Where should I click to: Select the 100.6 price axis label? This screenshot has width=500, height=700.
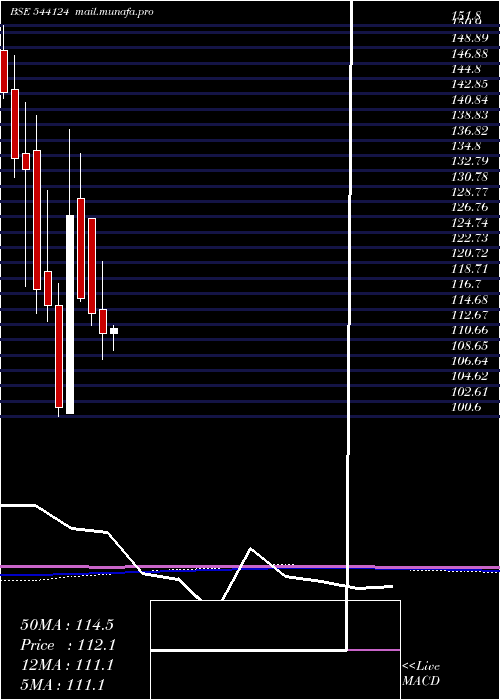click(x=466, y=407)
